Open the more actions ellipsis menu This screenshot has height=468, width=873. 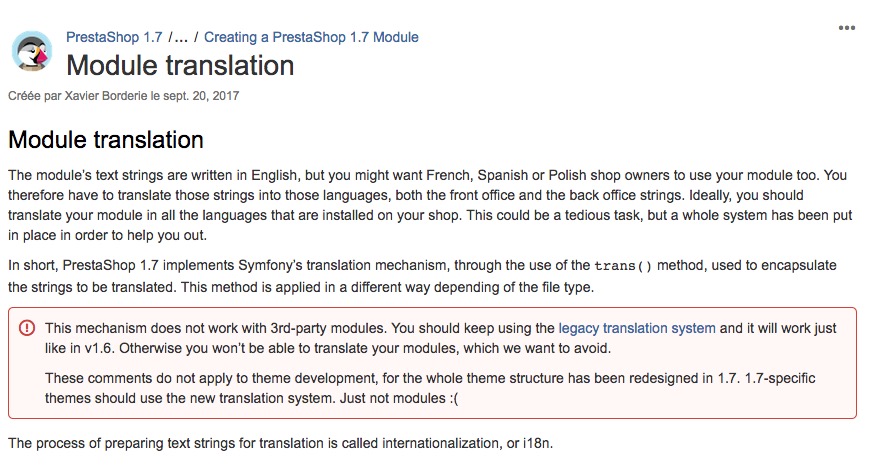846,28
